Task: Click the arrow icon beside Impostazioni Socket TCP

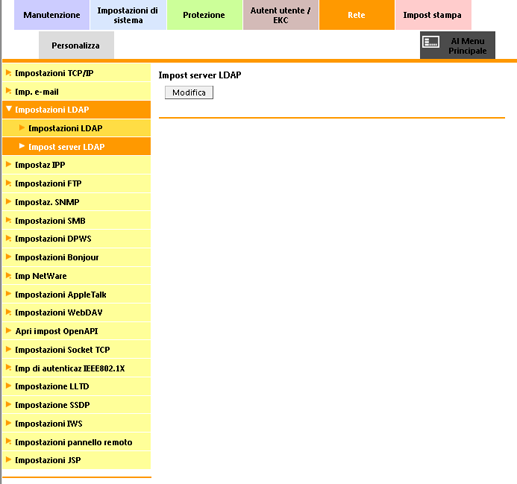Action: (9, 349)
